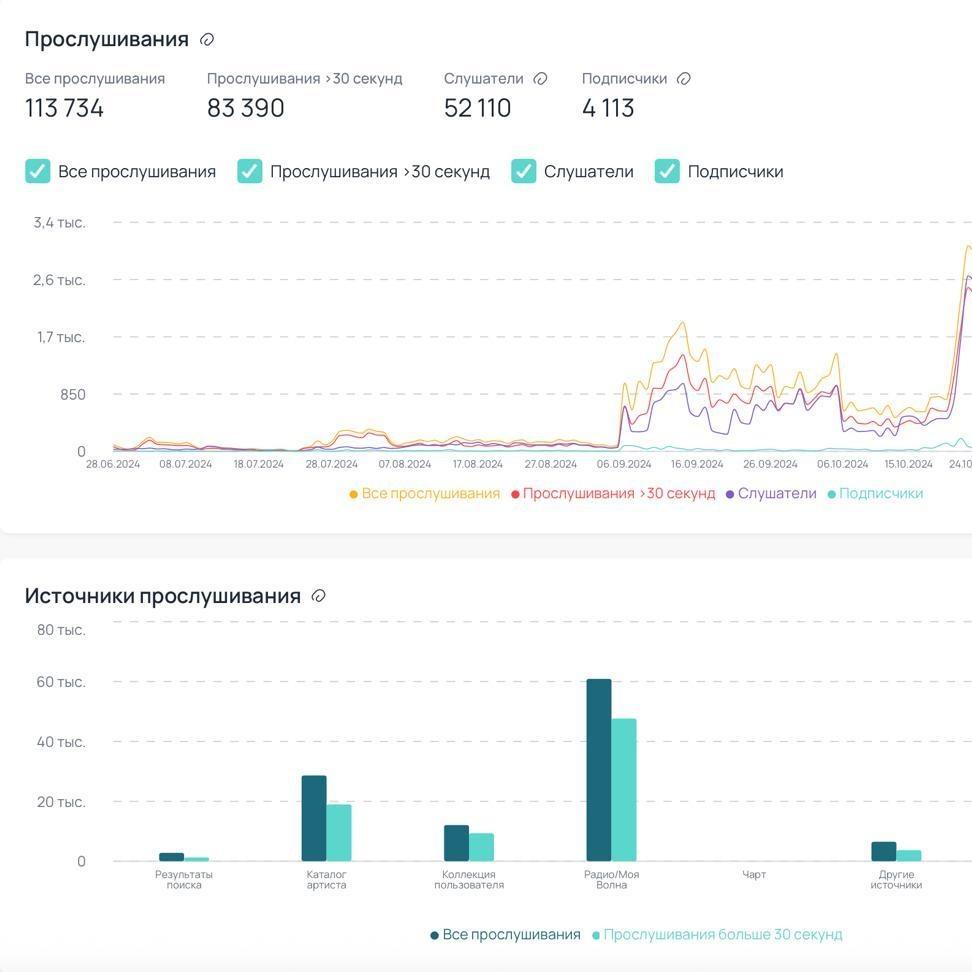The image size is (972, 972).
Task: Click the 80 тыс. y-axis label
Action: click(61, 630)
